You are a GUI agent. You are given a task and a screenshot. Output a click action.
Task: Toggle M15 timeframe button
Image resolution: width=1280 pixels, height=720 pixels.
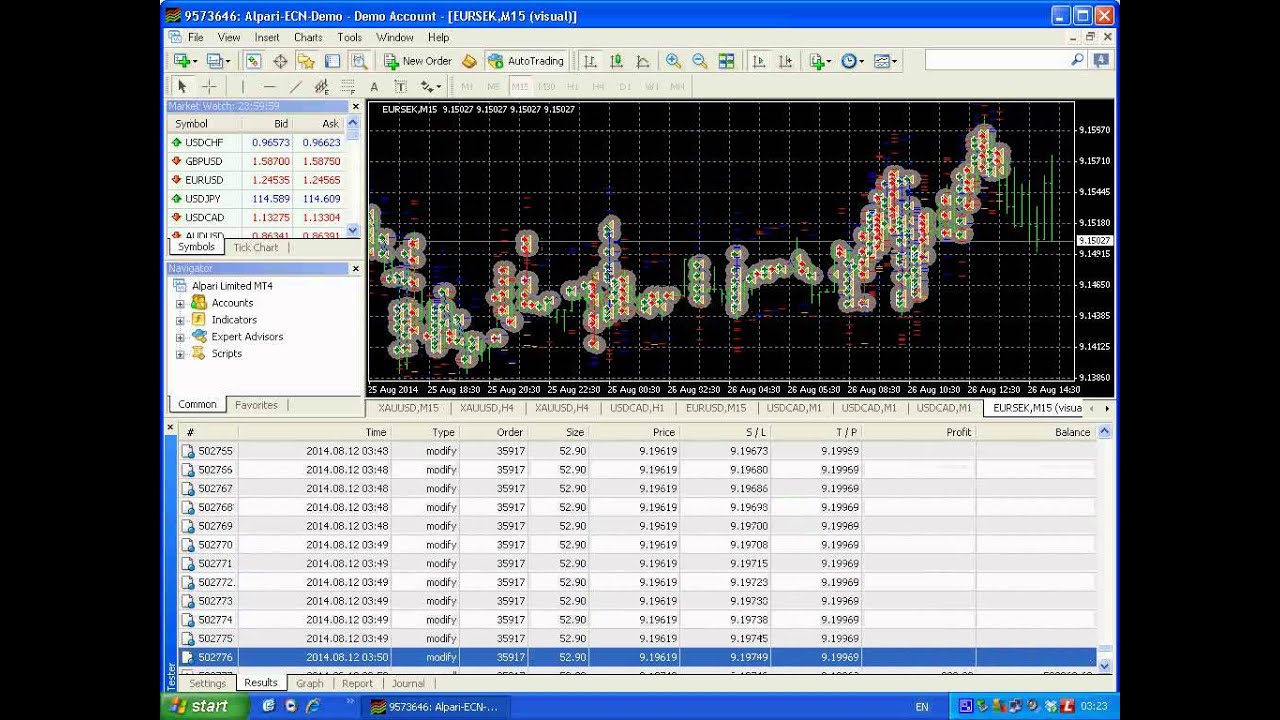point(520,87)
